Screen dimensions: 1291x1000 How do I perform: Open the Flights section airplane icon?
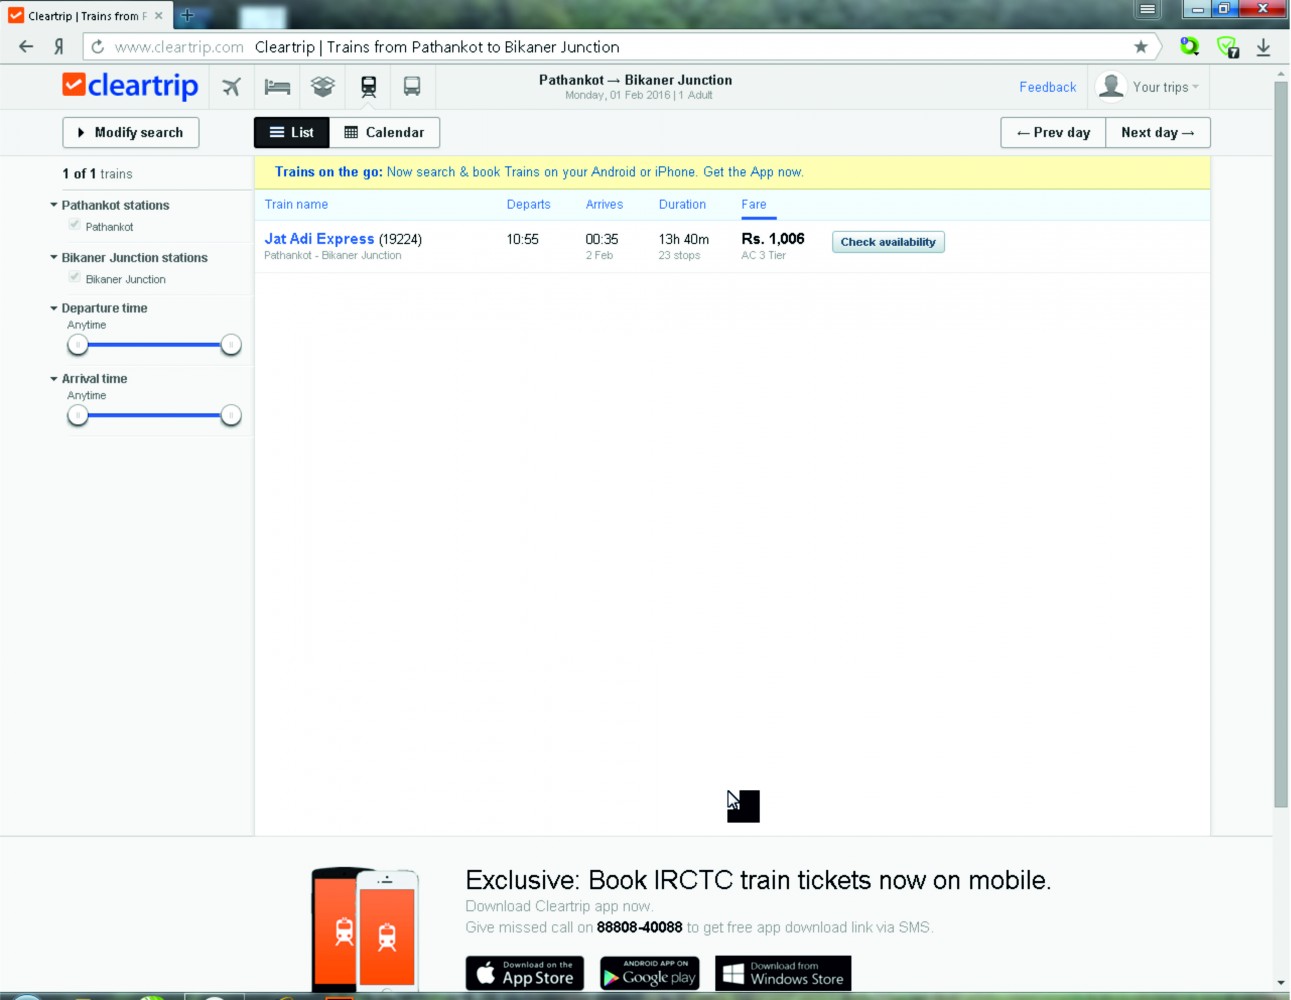pos(231,87)
